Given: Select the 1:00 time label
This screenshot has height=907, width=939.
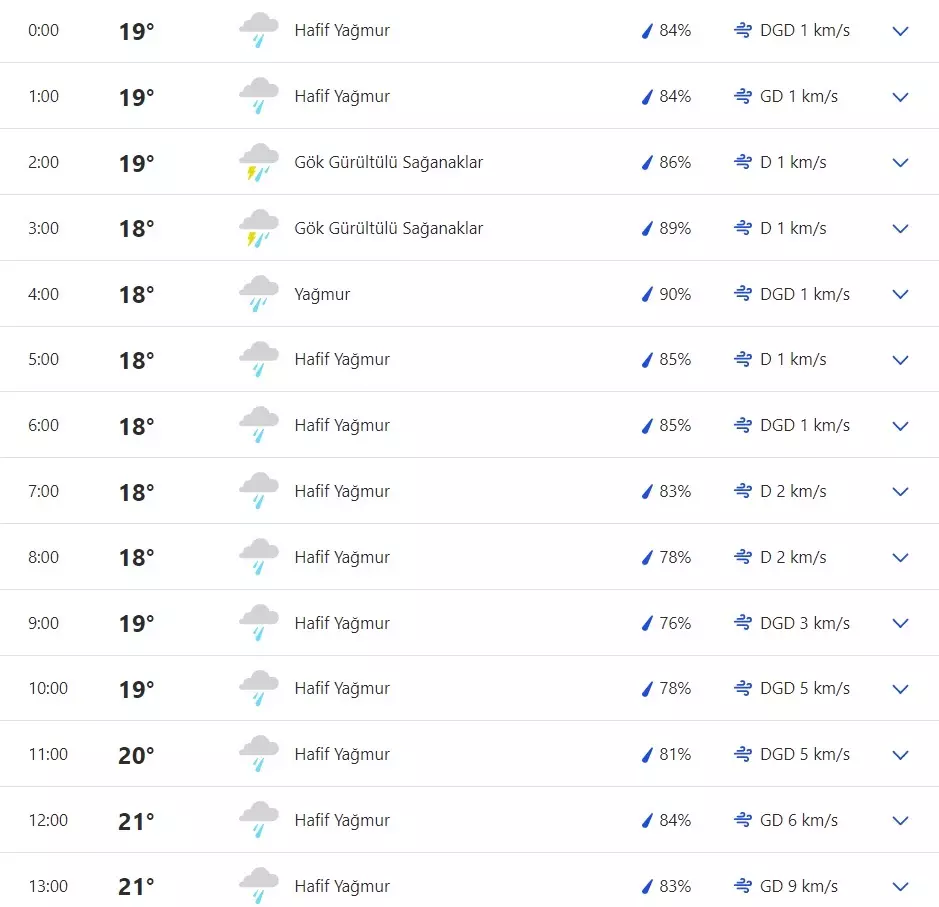Looking at the screenshot, I should (x=43, y=96).
